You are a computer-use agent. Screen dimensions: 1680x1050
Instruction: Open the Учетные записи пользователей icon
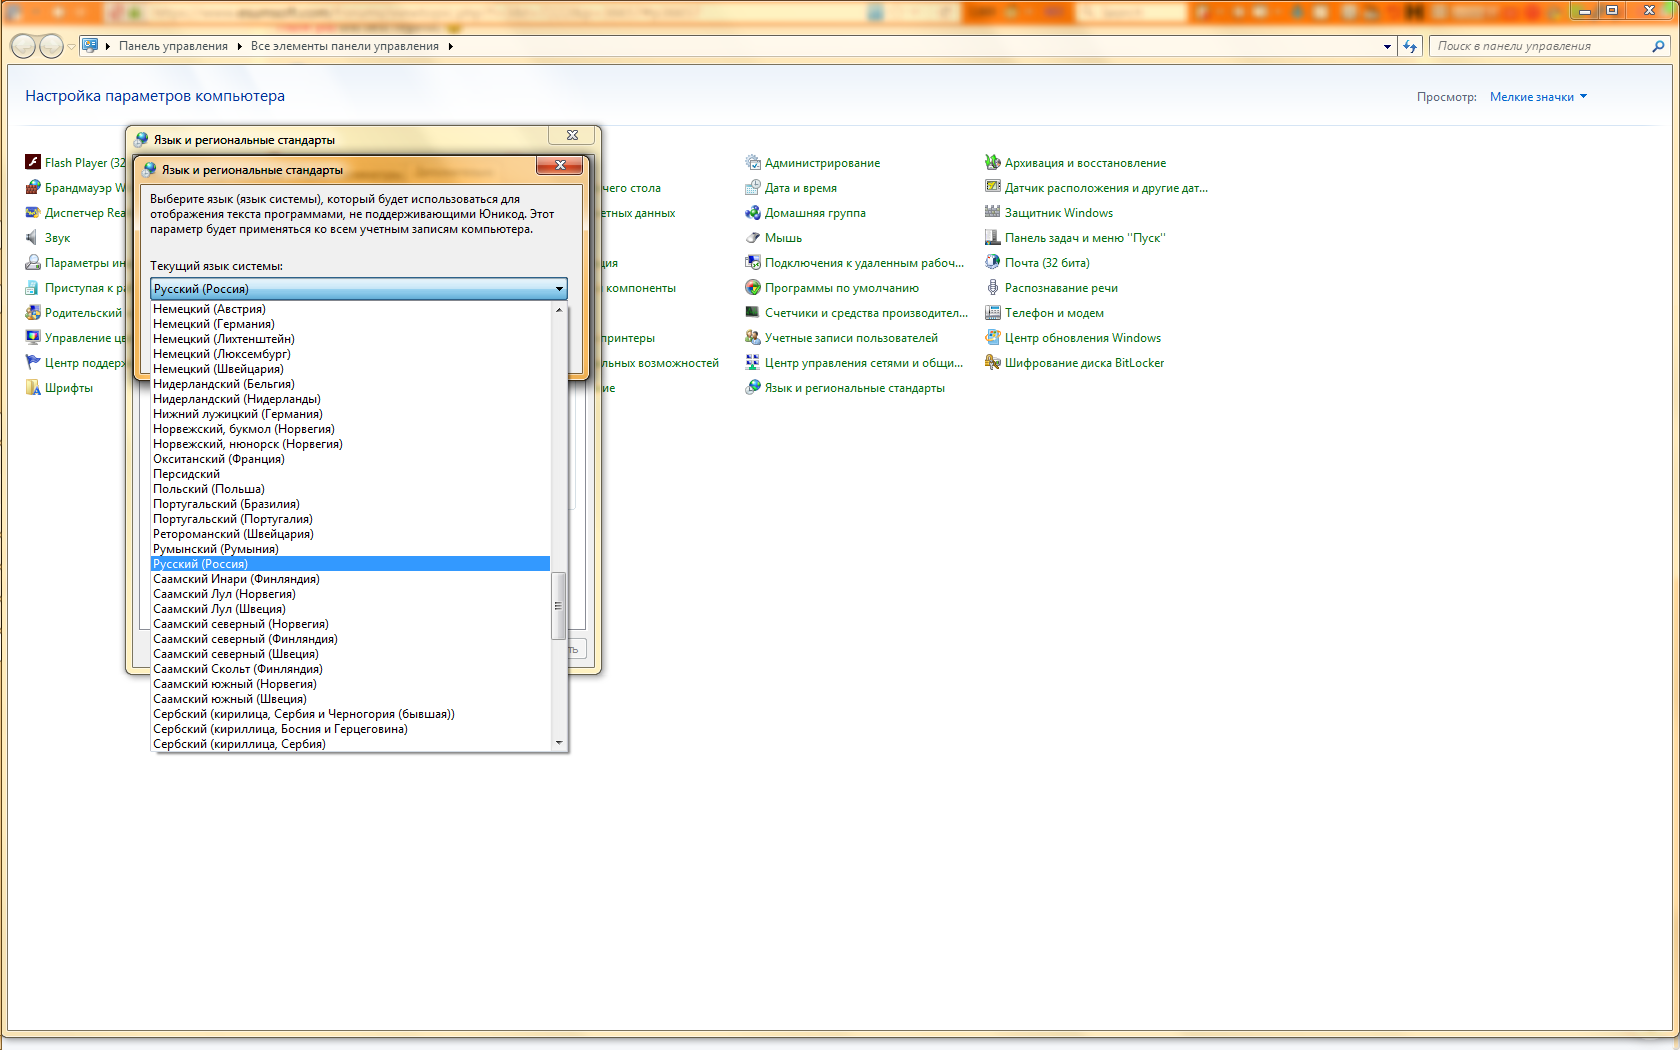click(753, 337)
